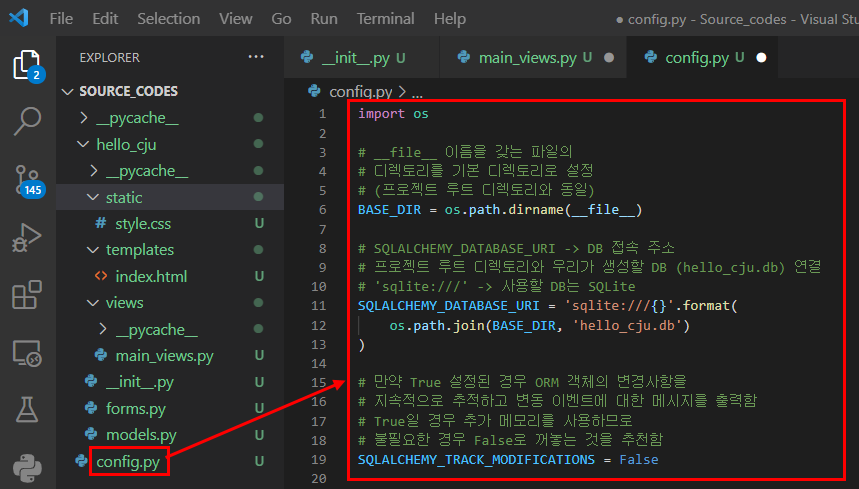Collapse the templates folder
Image resolution: width=859 pixels, height=489 pixels.
[x=93, y=250]
